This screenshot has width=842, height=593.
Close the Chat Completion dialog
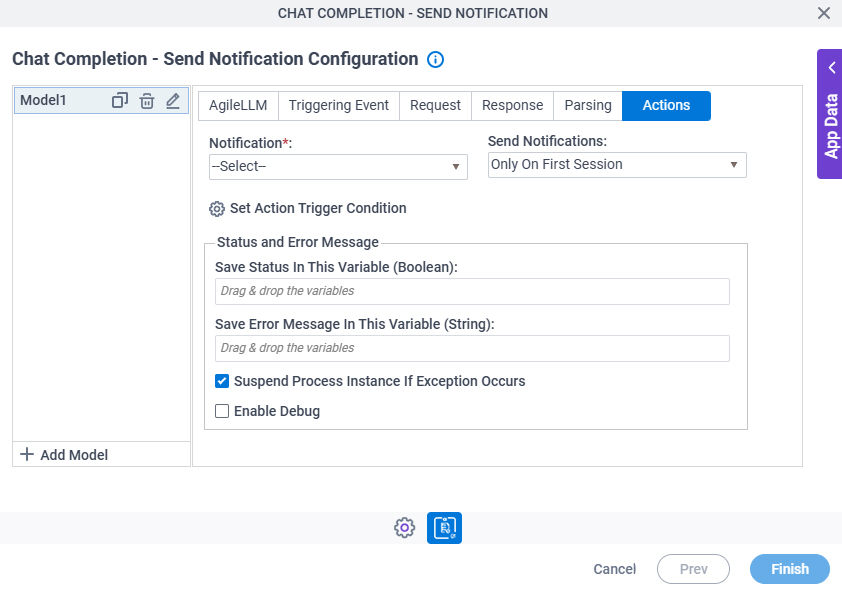point(824,13)
